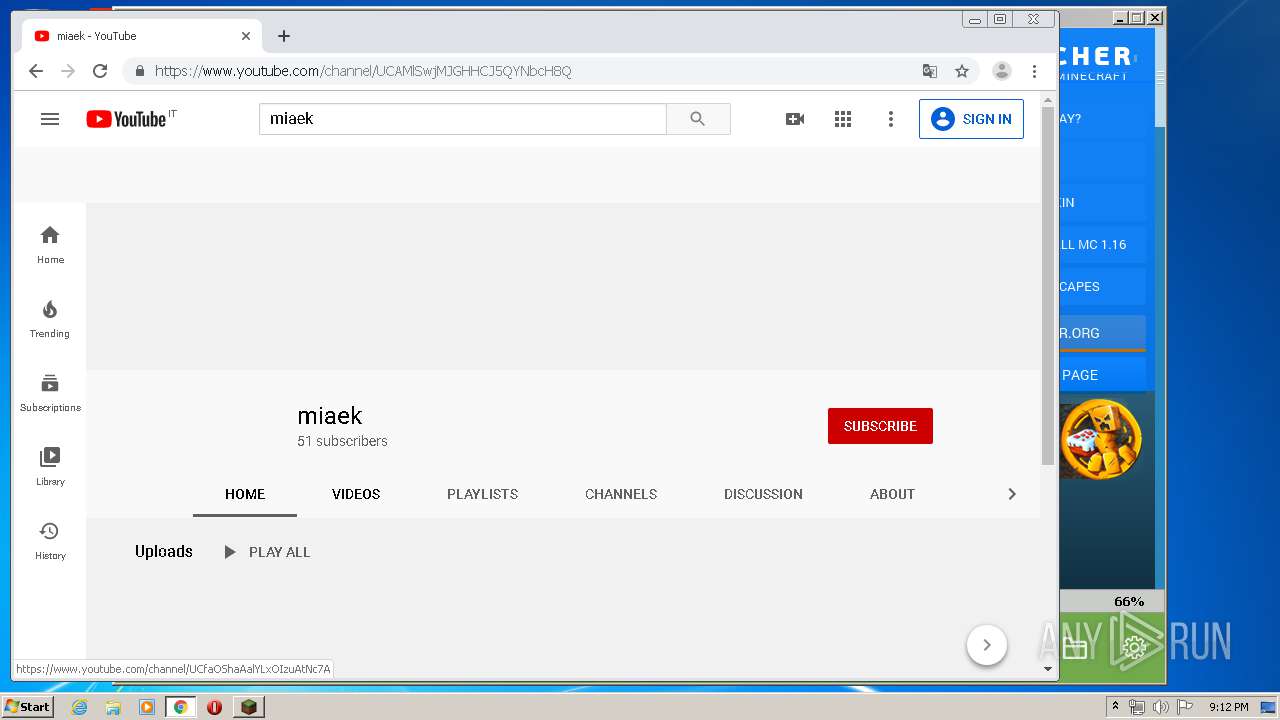This screenshot has height=720, width=1280.
Task: Click the 9:12 PM taskbar clock
Action: pyautogui.click(x=1229, y=707)
